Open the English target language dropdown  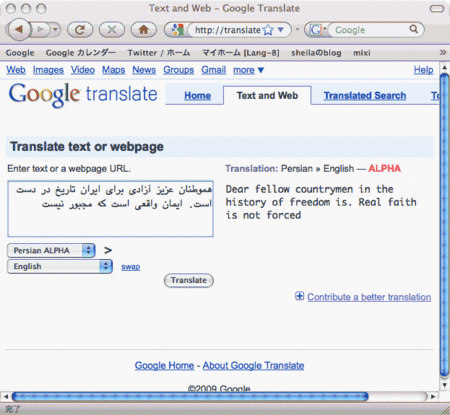pos(60,266)
